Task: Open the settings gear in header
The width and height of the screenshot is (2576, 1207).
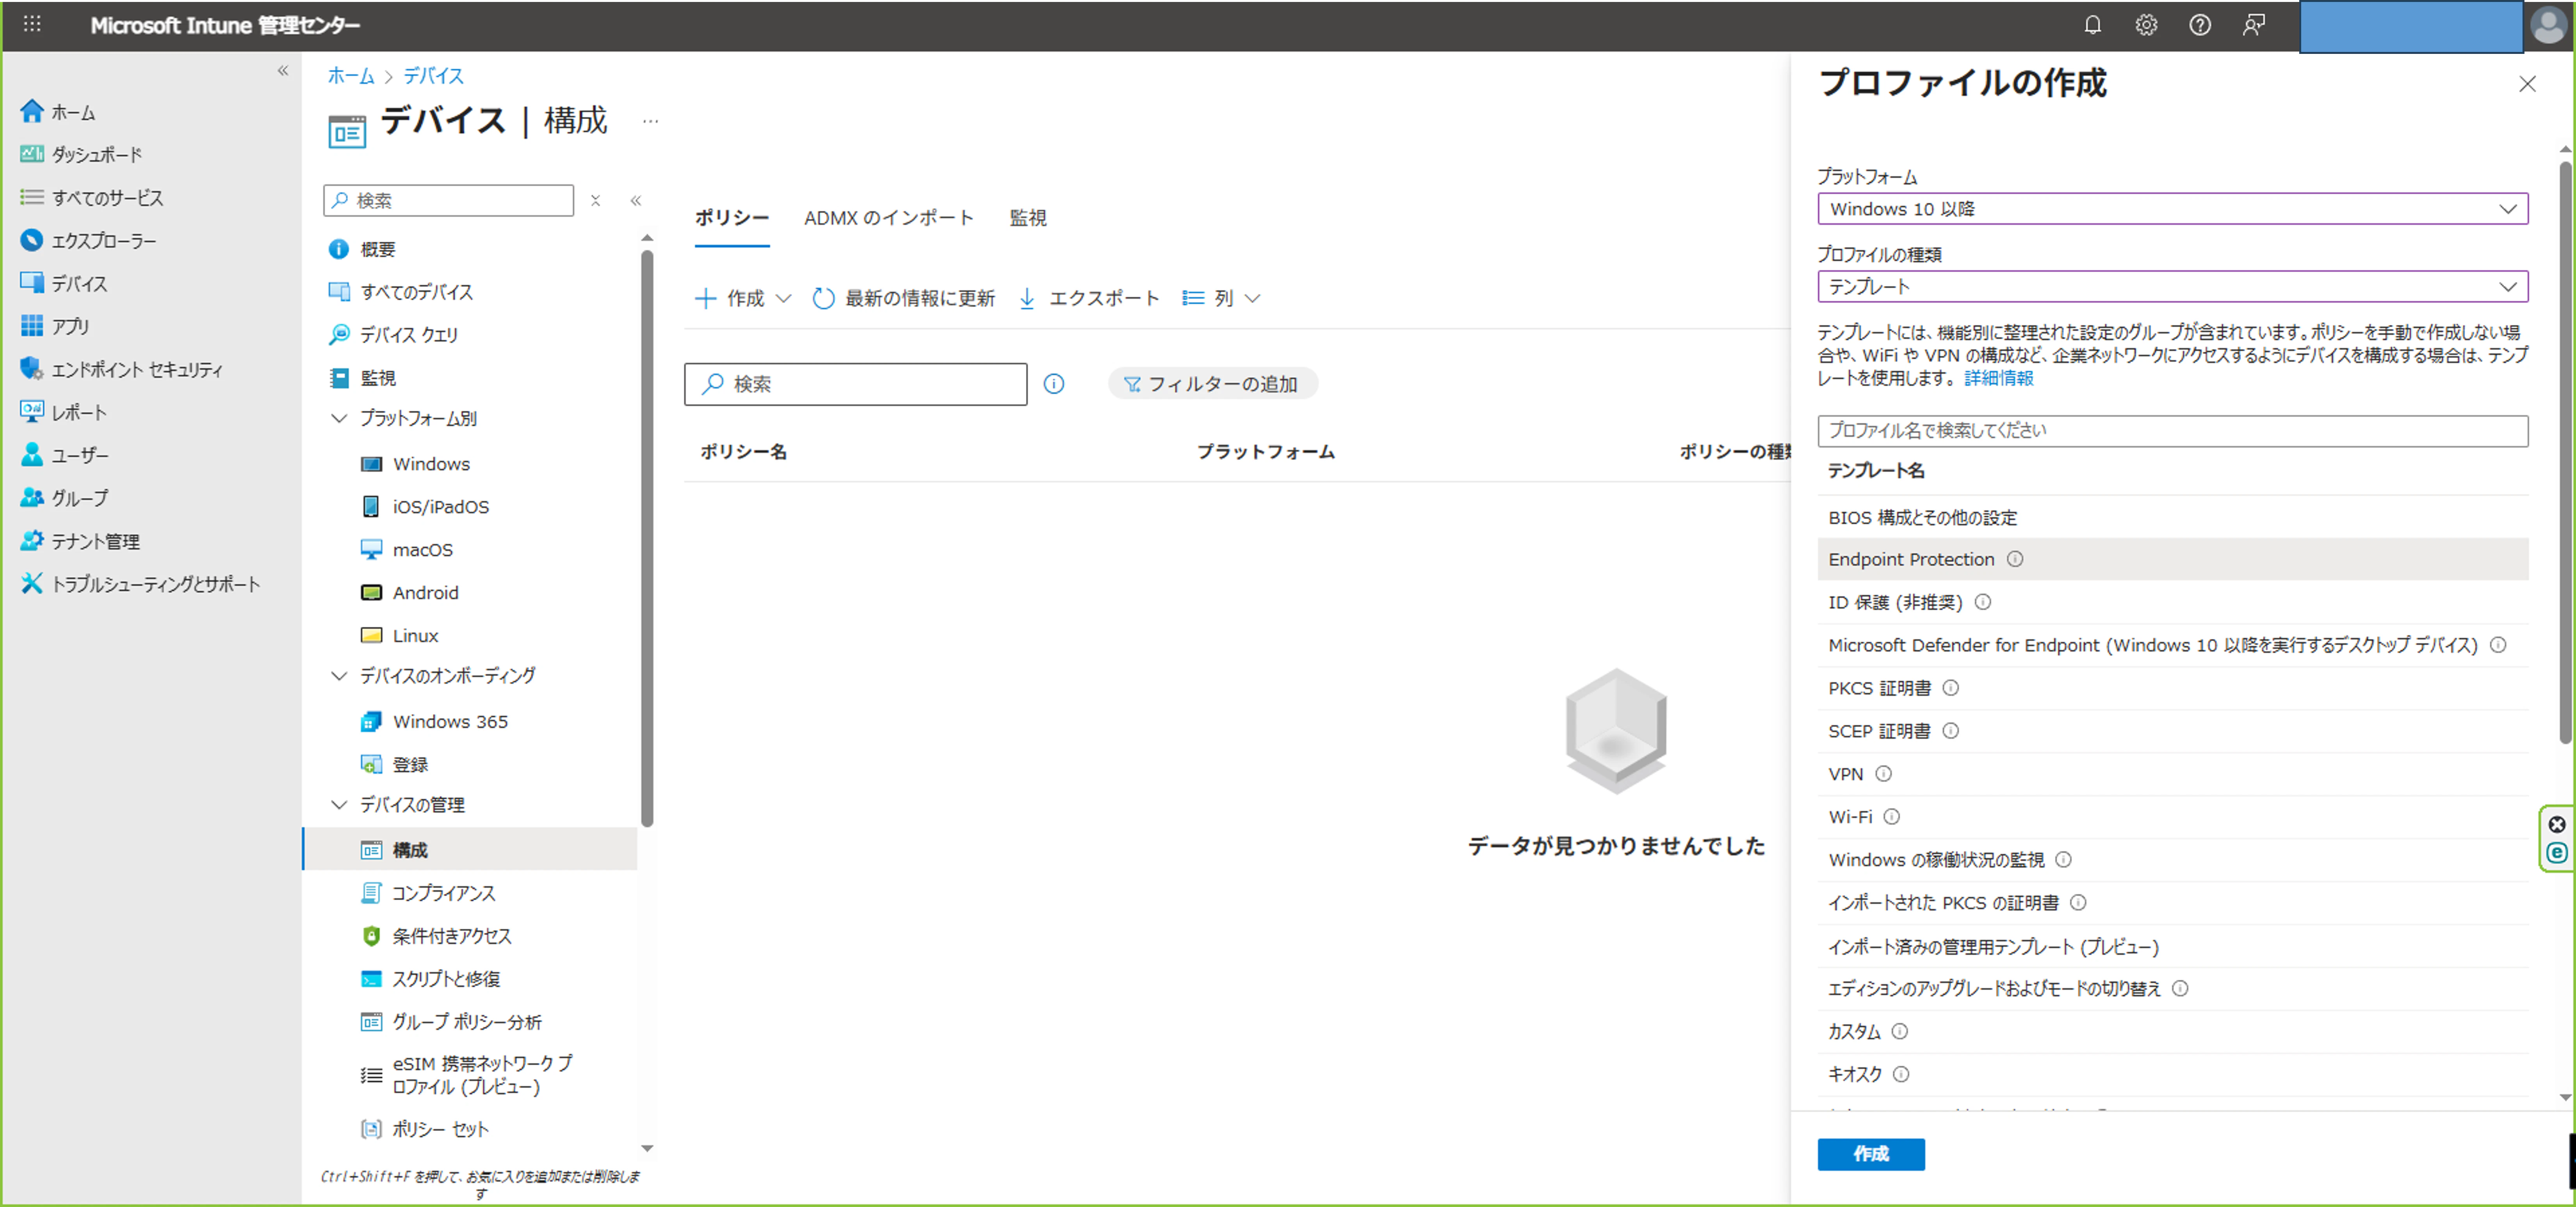Action: point(2146,25)
